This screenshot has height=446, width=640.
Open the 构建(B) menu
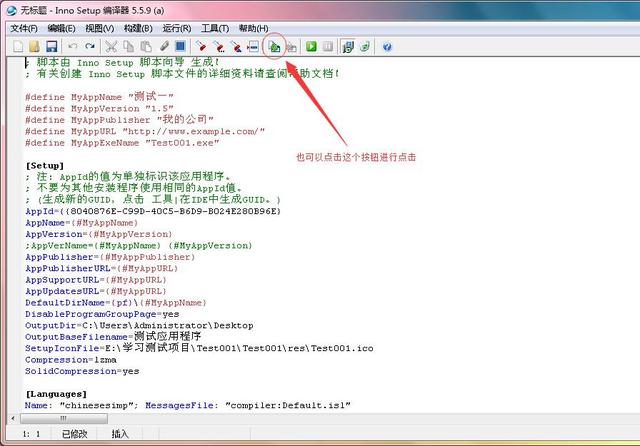tap(138, 28)
